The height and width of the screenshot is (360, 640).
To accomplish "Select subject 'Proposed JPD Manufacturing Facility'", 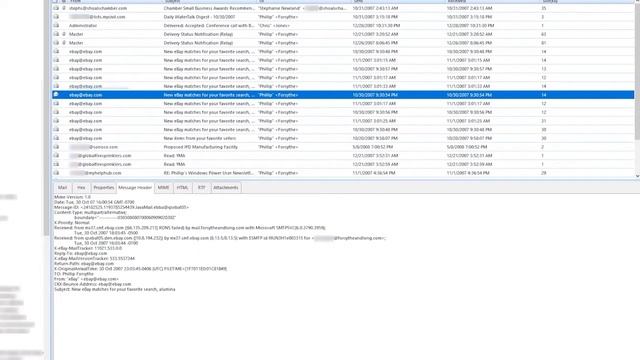I will (200, 147).
